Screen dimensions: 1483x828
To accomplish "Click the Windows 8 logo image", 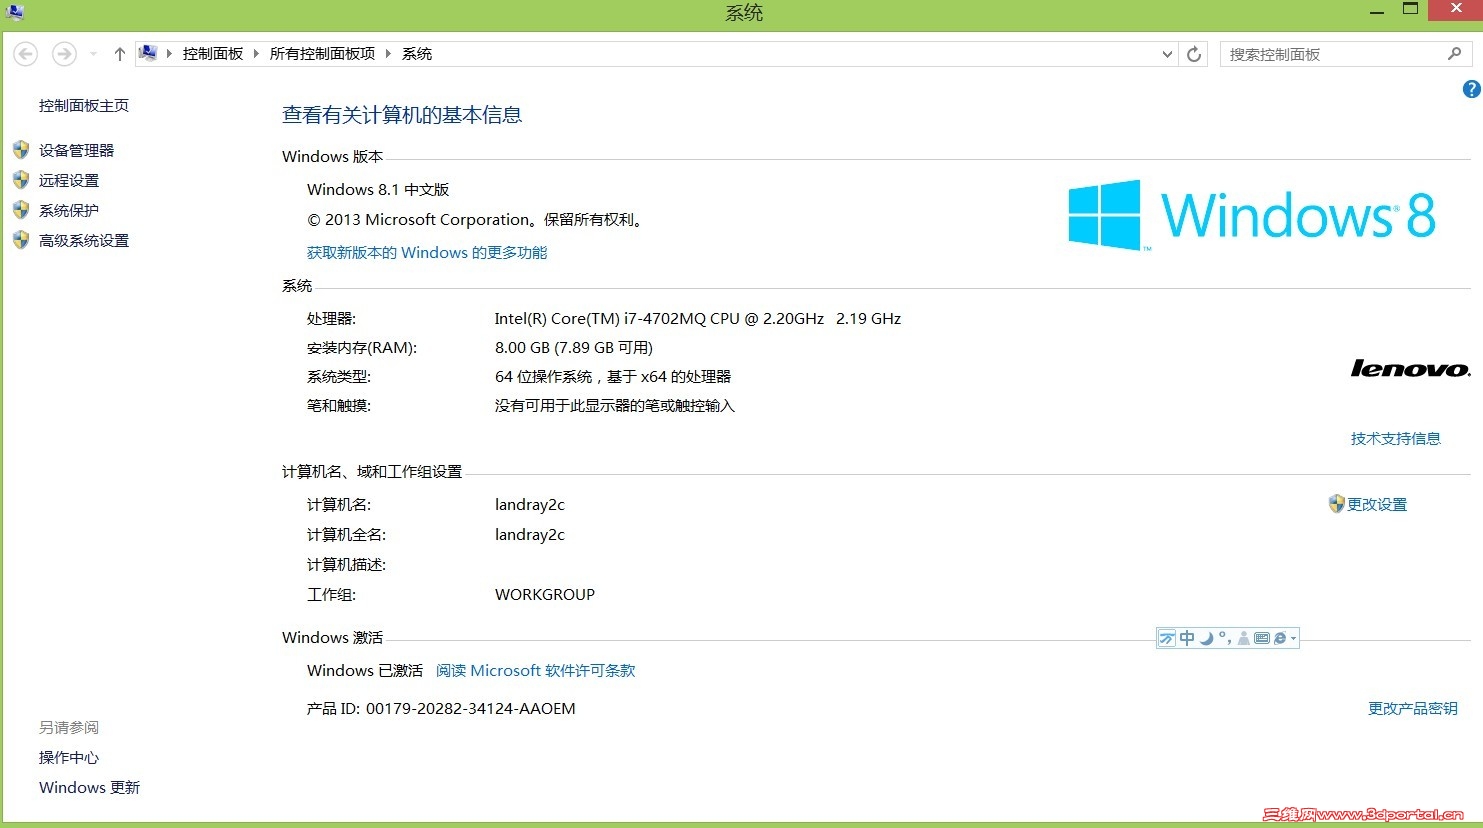I will 1252,215.
